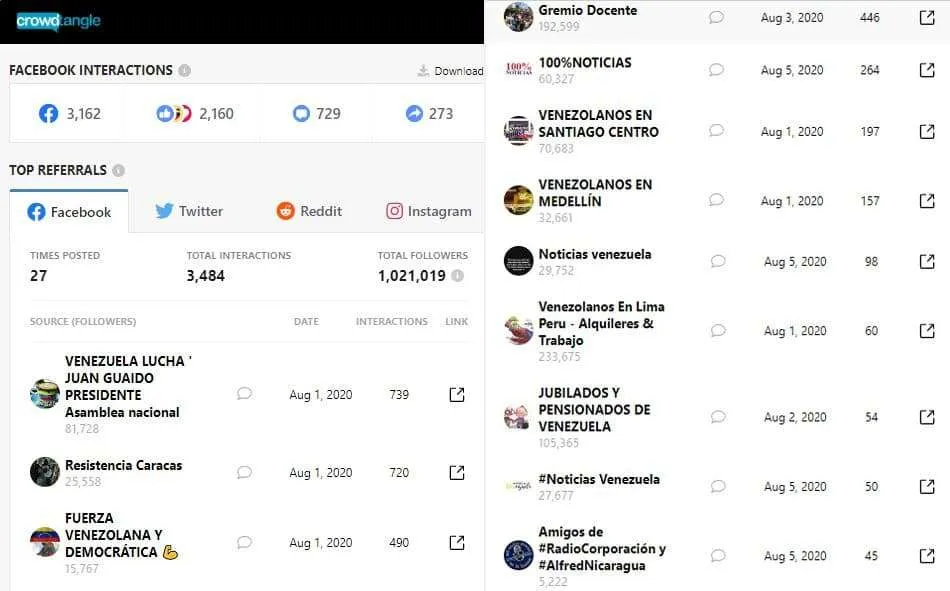
Task: Open external link for Resistencia Caracas
Action: tap(457, 473)
